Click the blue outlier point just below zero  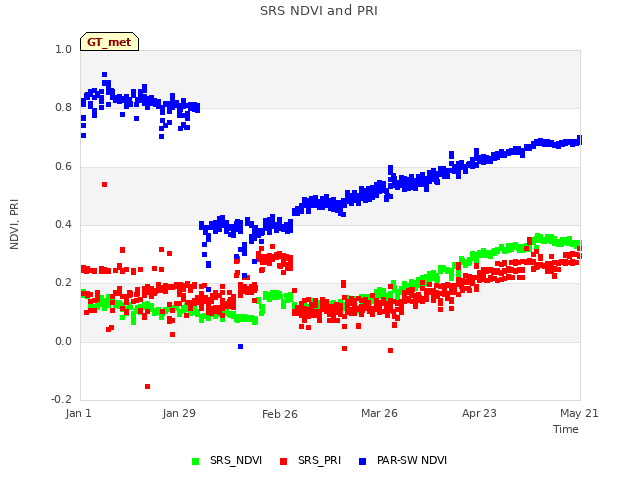pyautogui.click(x=240, y=347)
